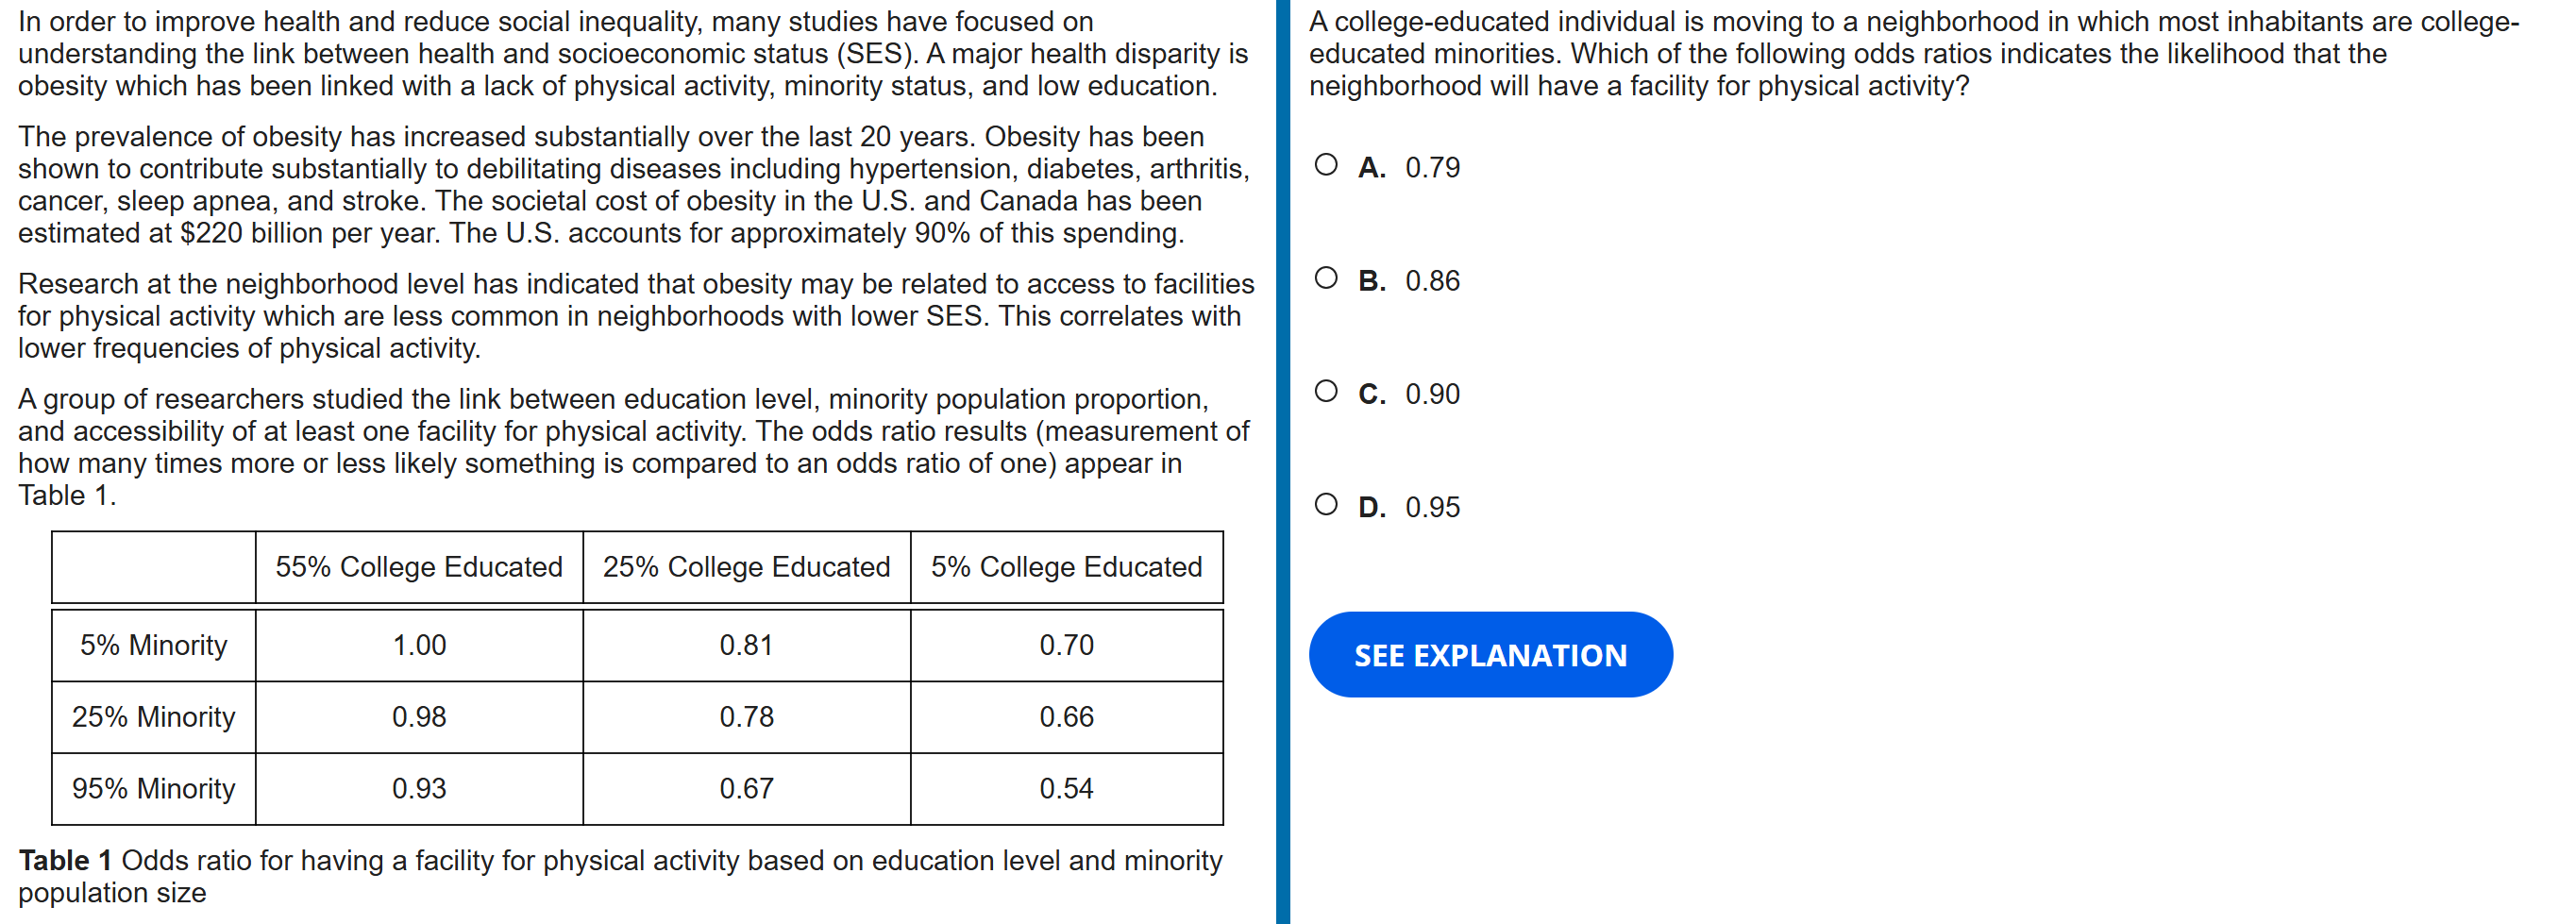Click the 25% Minority row header

(154, 717)
